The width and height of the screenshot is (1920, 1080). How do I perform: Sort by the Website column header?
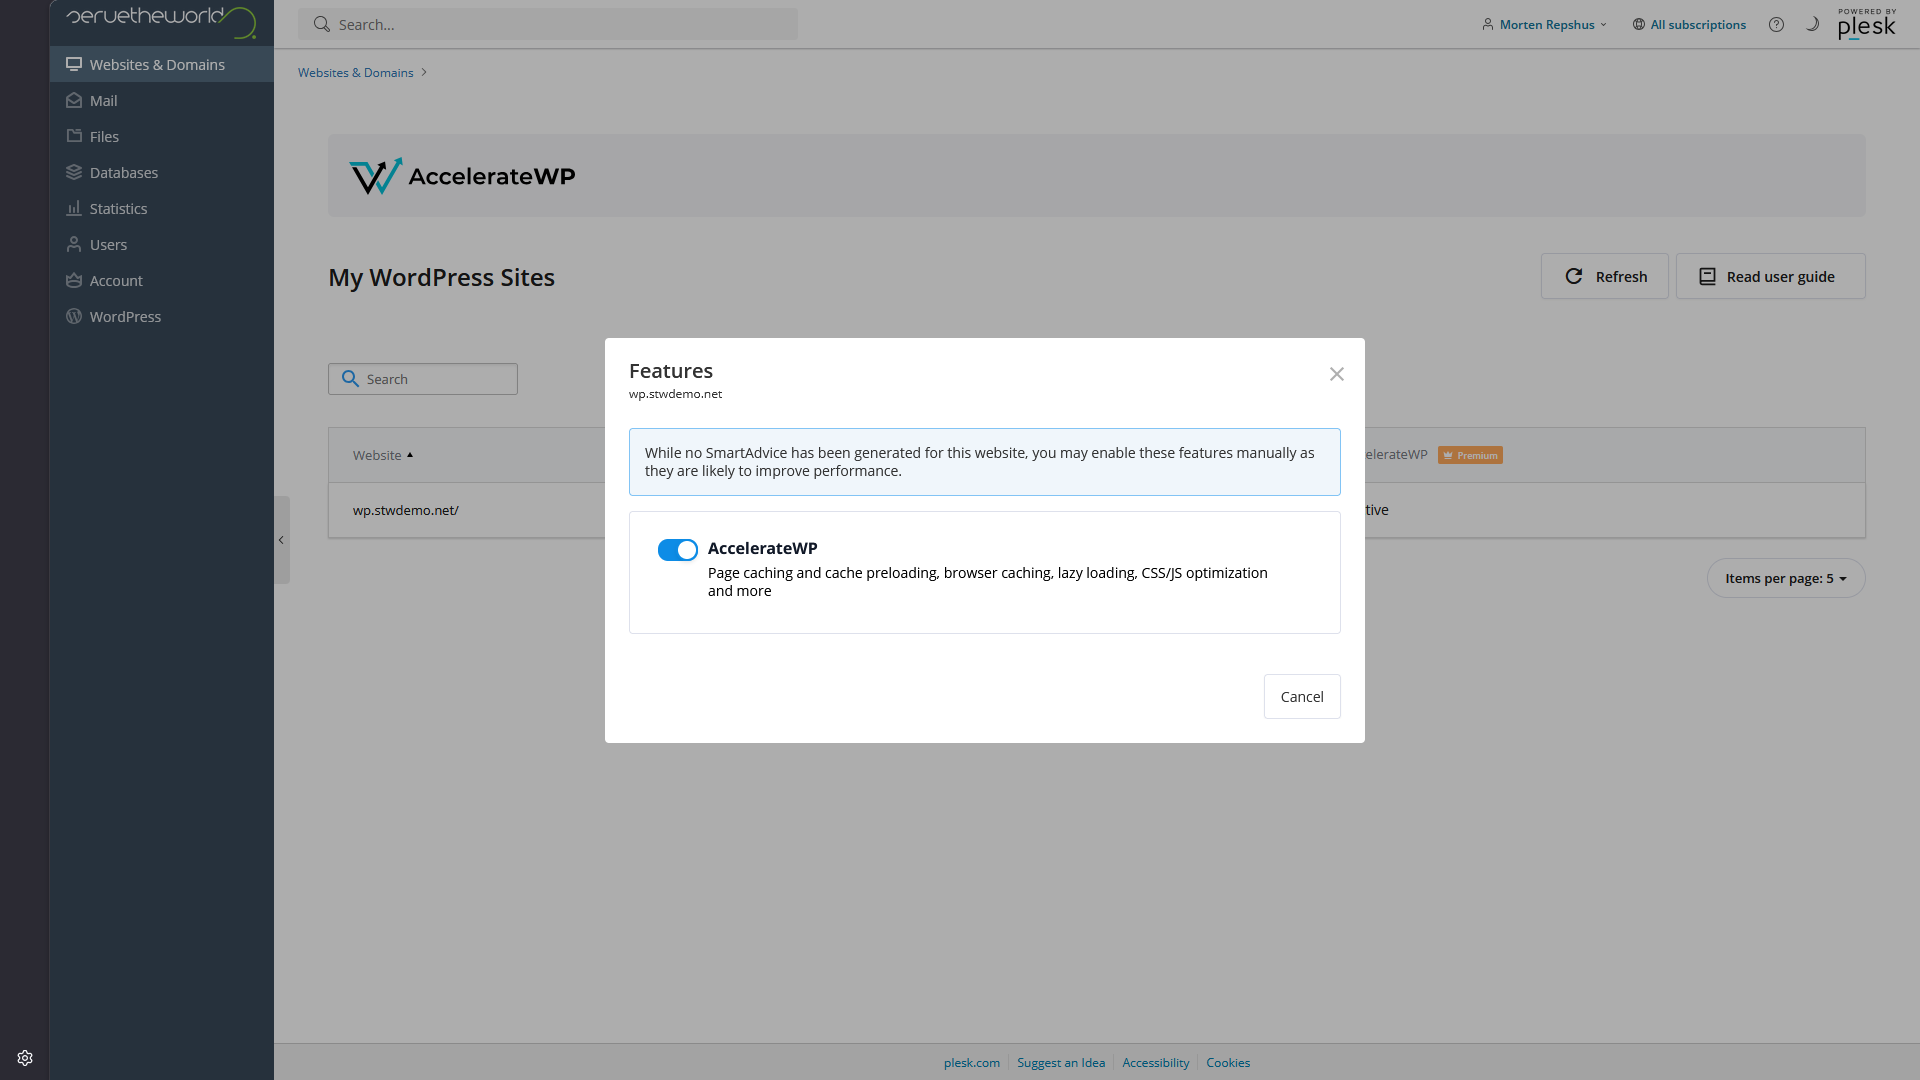pos(382,455)
